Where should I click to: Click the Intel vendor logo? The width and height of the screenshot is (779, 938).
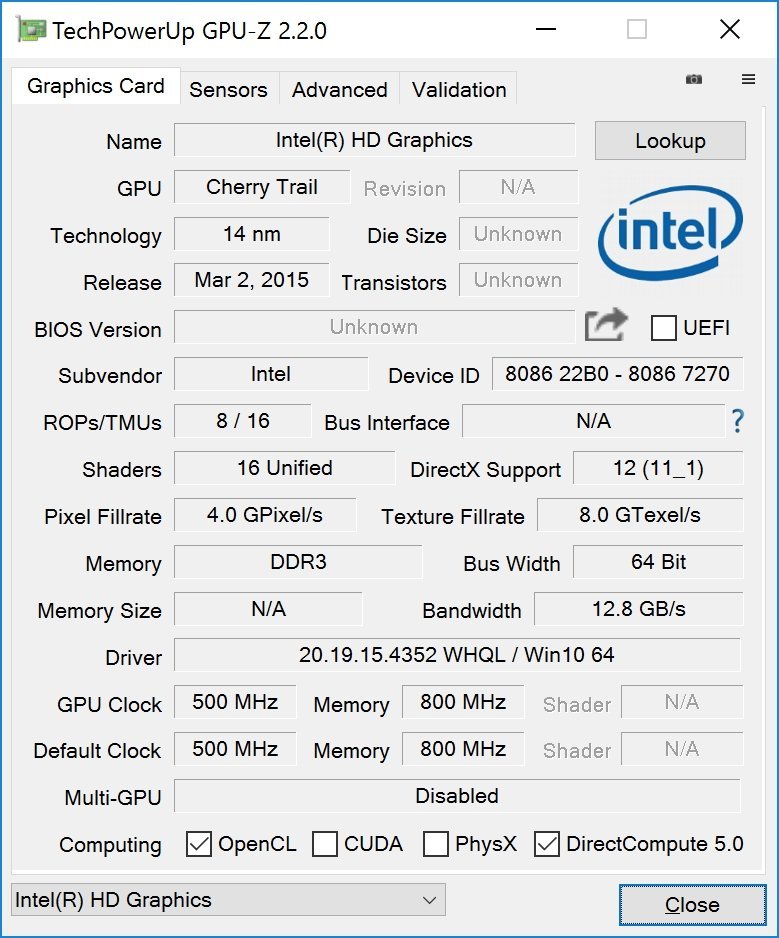pos(669,231)
